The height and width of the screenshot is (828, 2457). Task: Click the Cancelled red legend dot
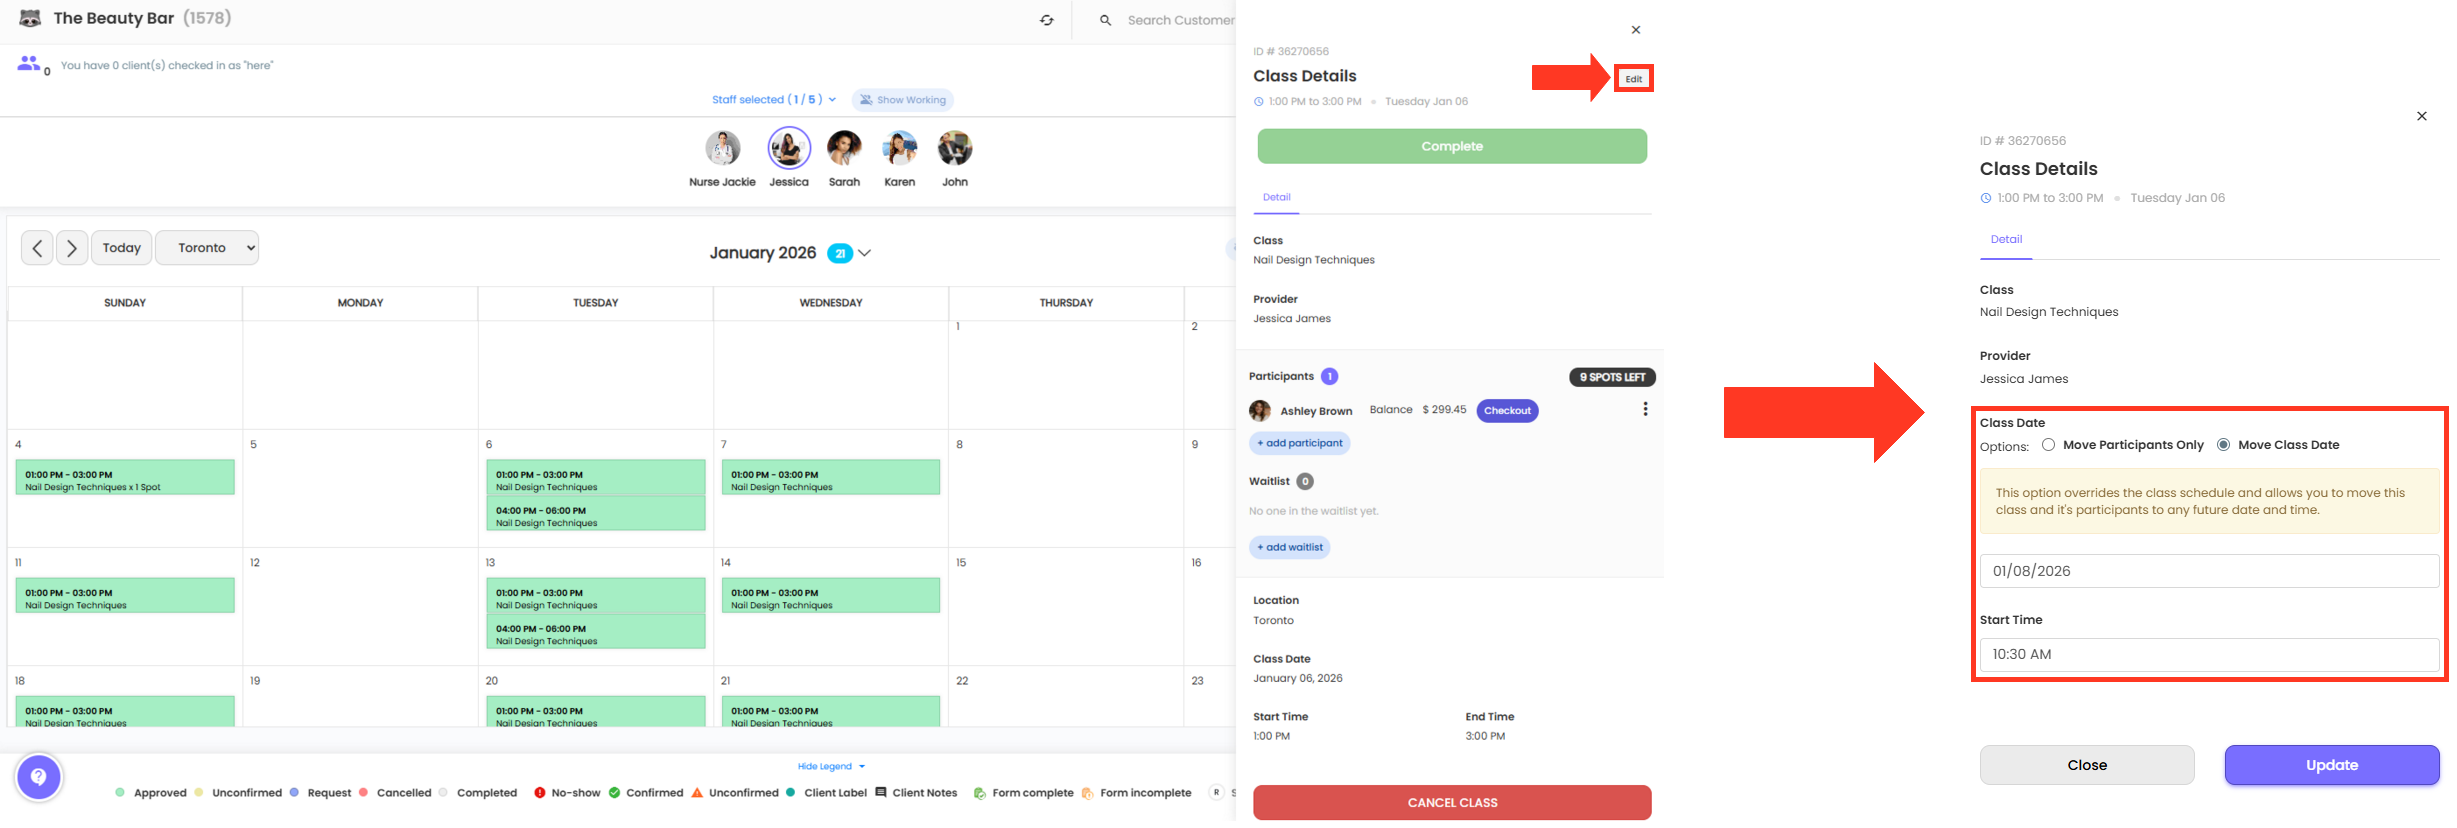click(x=363, y=792)
